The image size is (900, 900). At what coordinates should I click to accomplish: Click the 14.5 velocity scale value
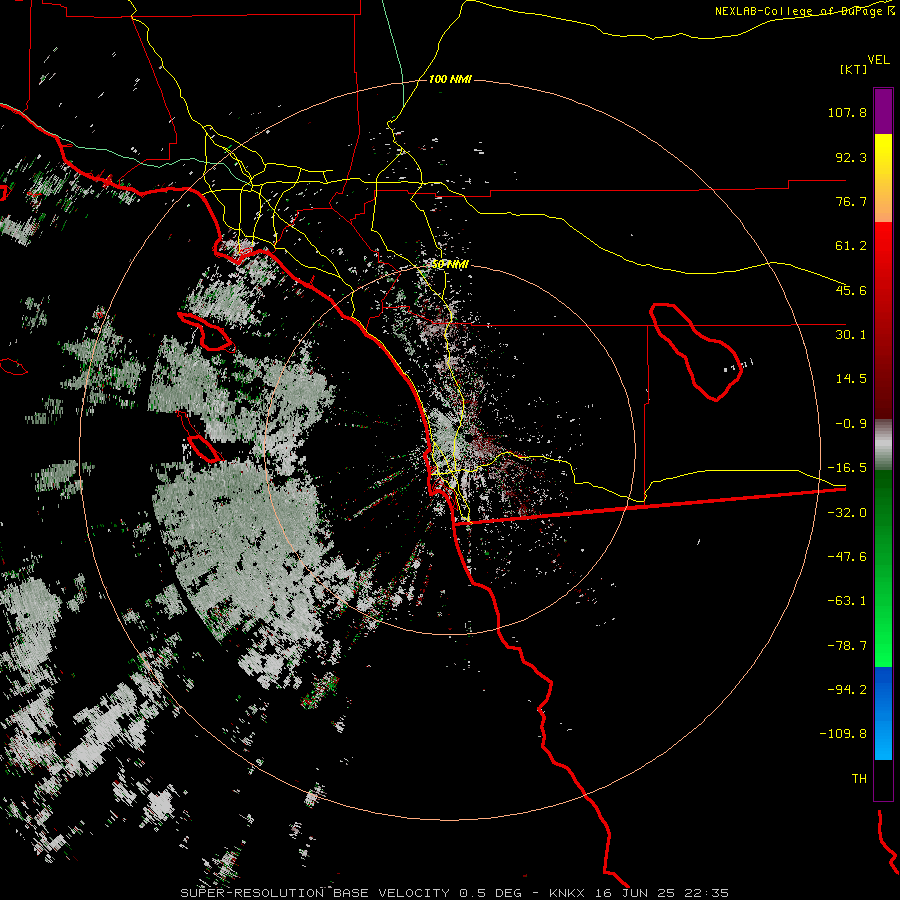point(851,379)
